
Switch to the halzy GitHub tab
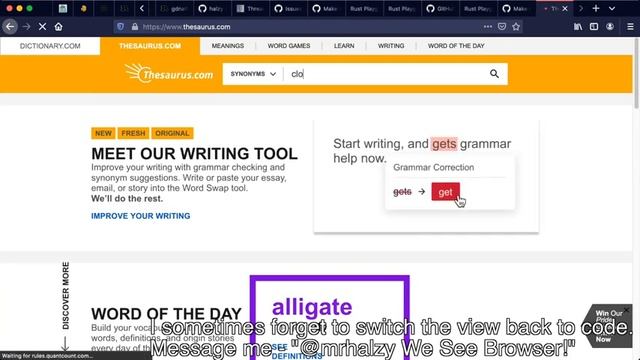[x=213, y=8]
